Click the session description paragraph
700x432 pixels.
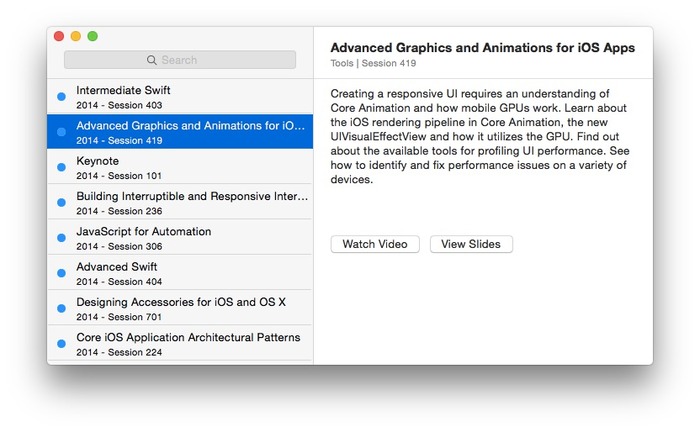click(480, 137)
